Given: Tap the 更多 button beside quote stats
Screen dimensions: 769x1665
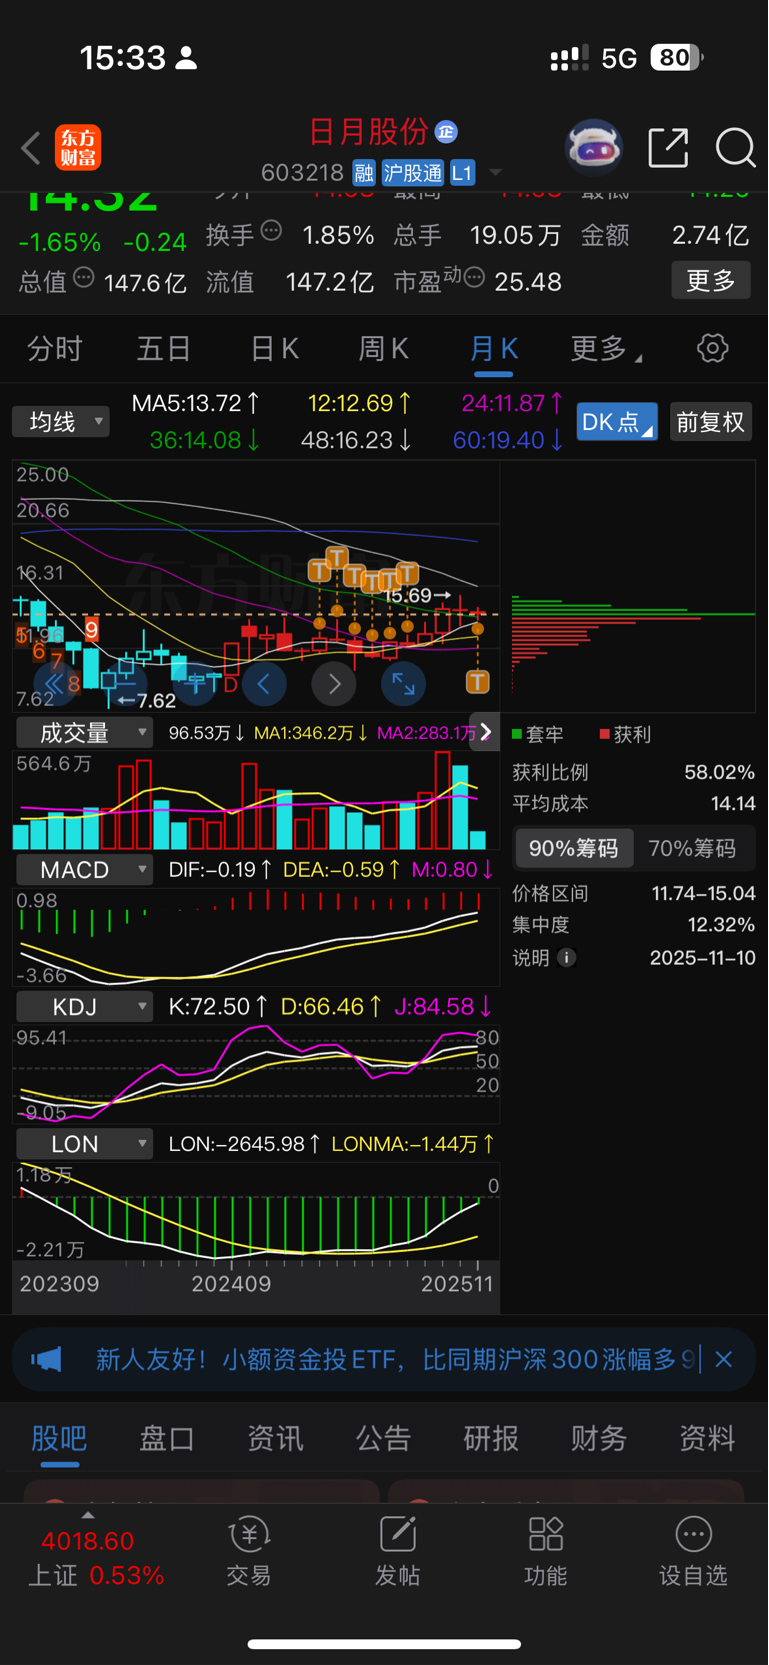Looking at the screenshot, I should [x=711, y=281].
